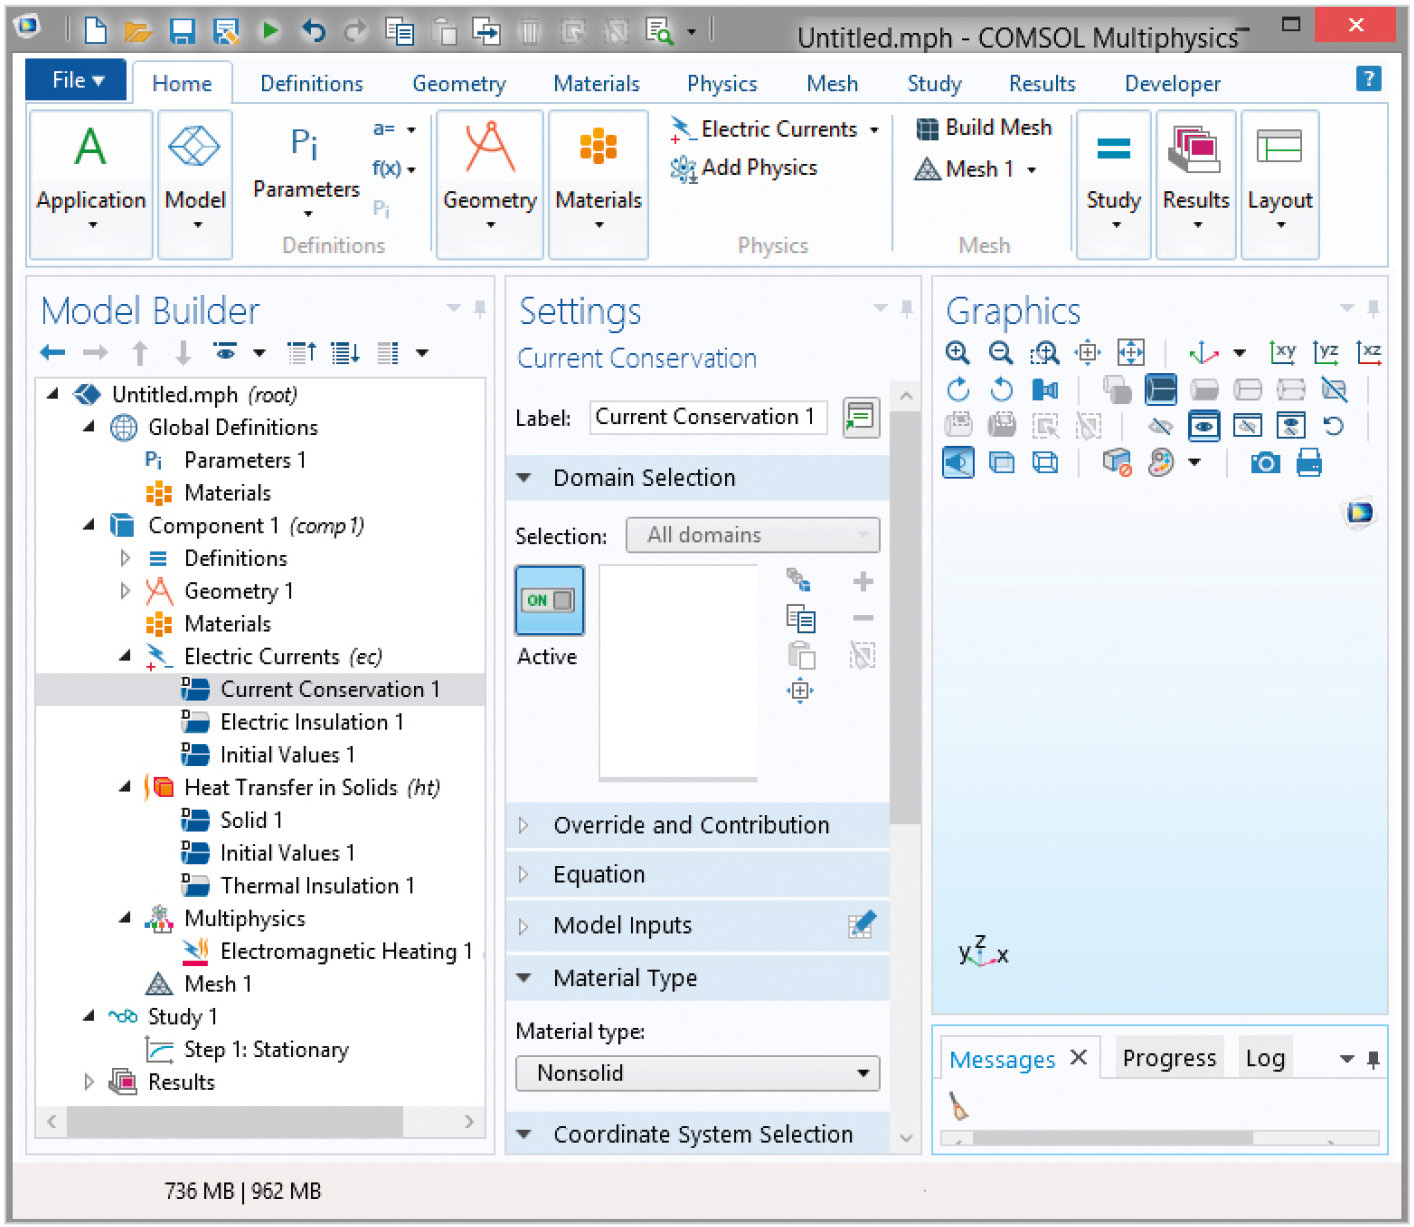Open the Selection All domains dropdown
Image resolution: width=1414 pixels, height=1227 pixels.
point(753,535)
